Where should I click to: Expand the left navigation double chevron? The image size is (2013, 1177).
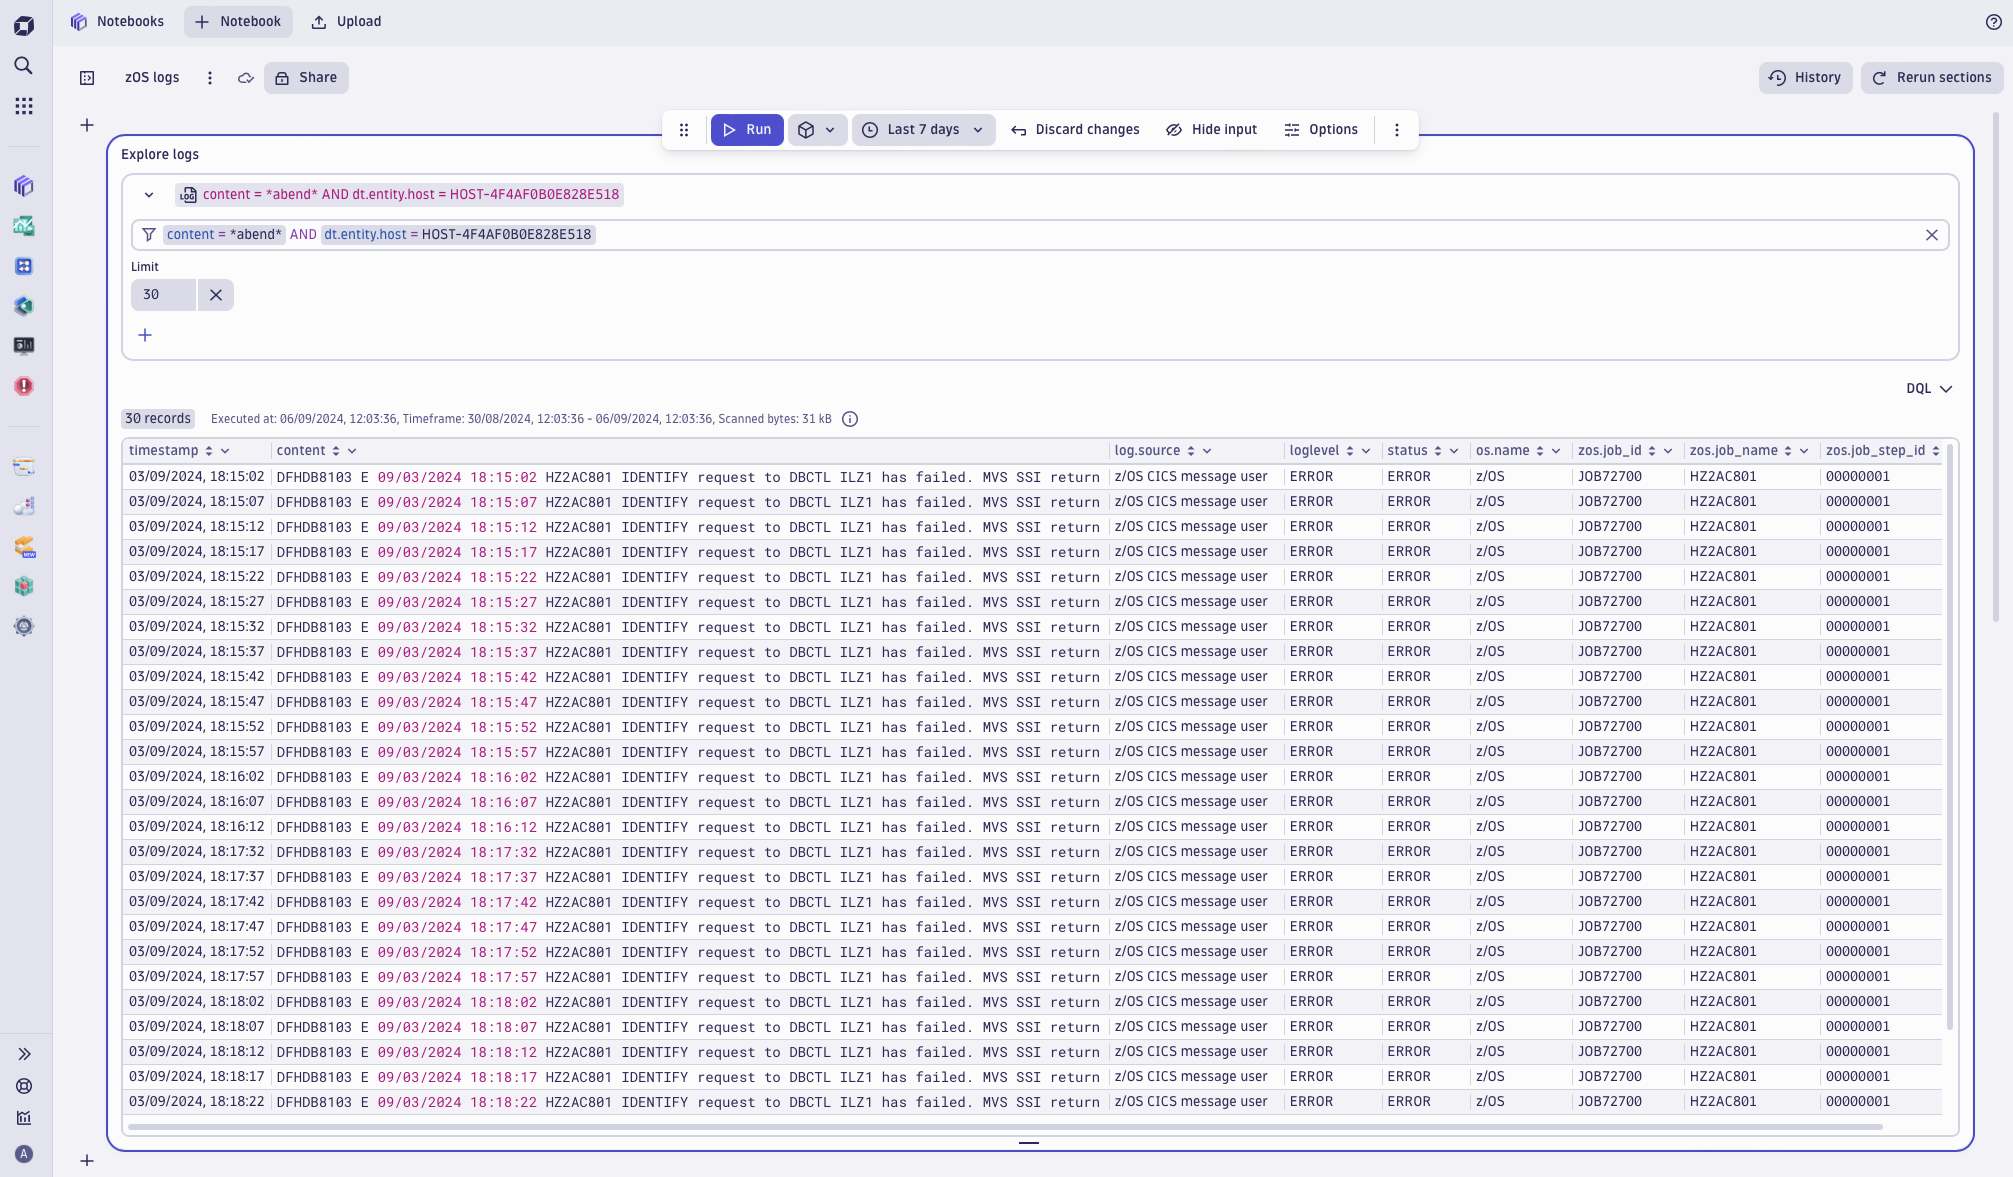tap(24, 1054)
